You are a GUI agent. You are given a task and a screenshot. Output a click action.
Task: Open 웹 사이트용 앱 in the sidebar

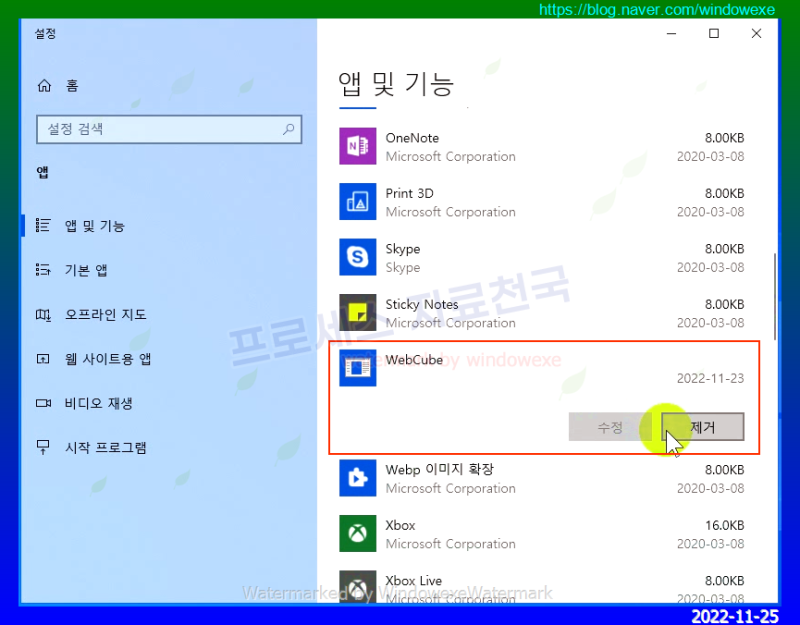point(108,359)
